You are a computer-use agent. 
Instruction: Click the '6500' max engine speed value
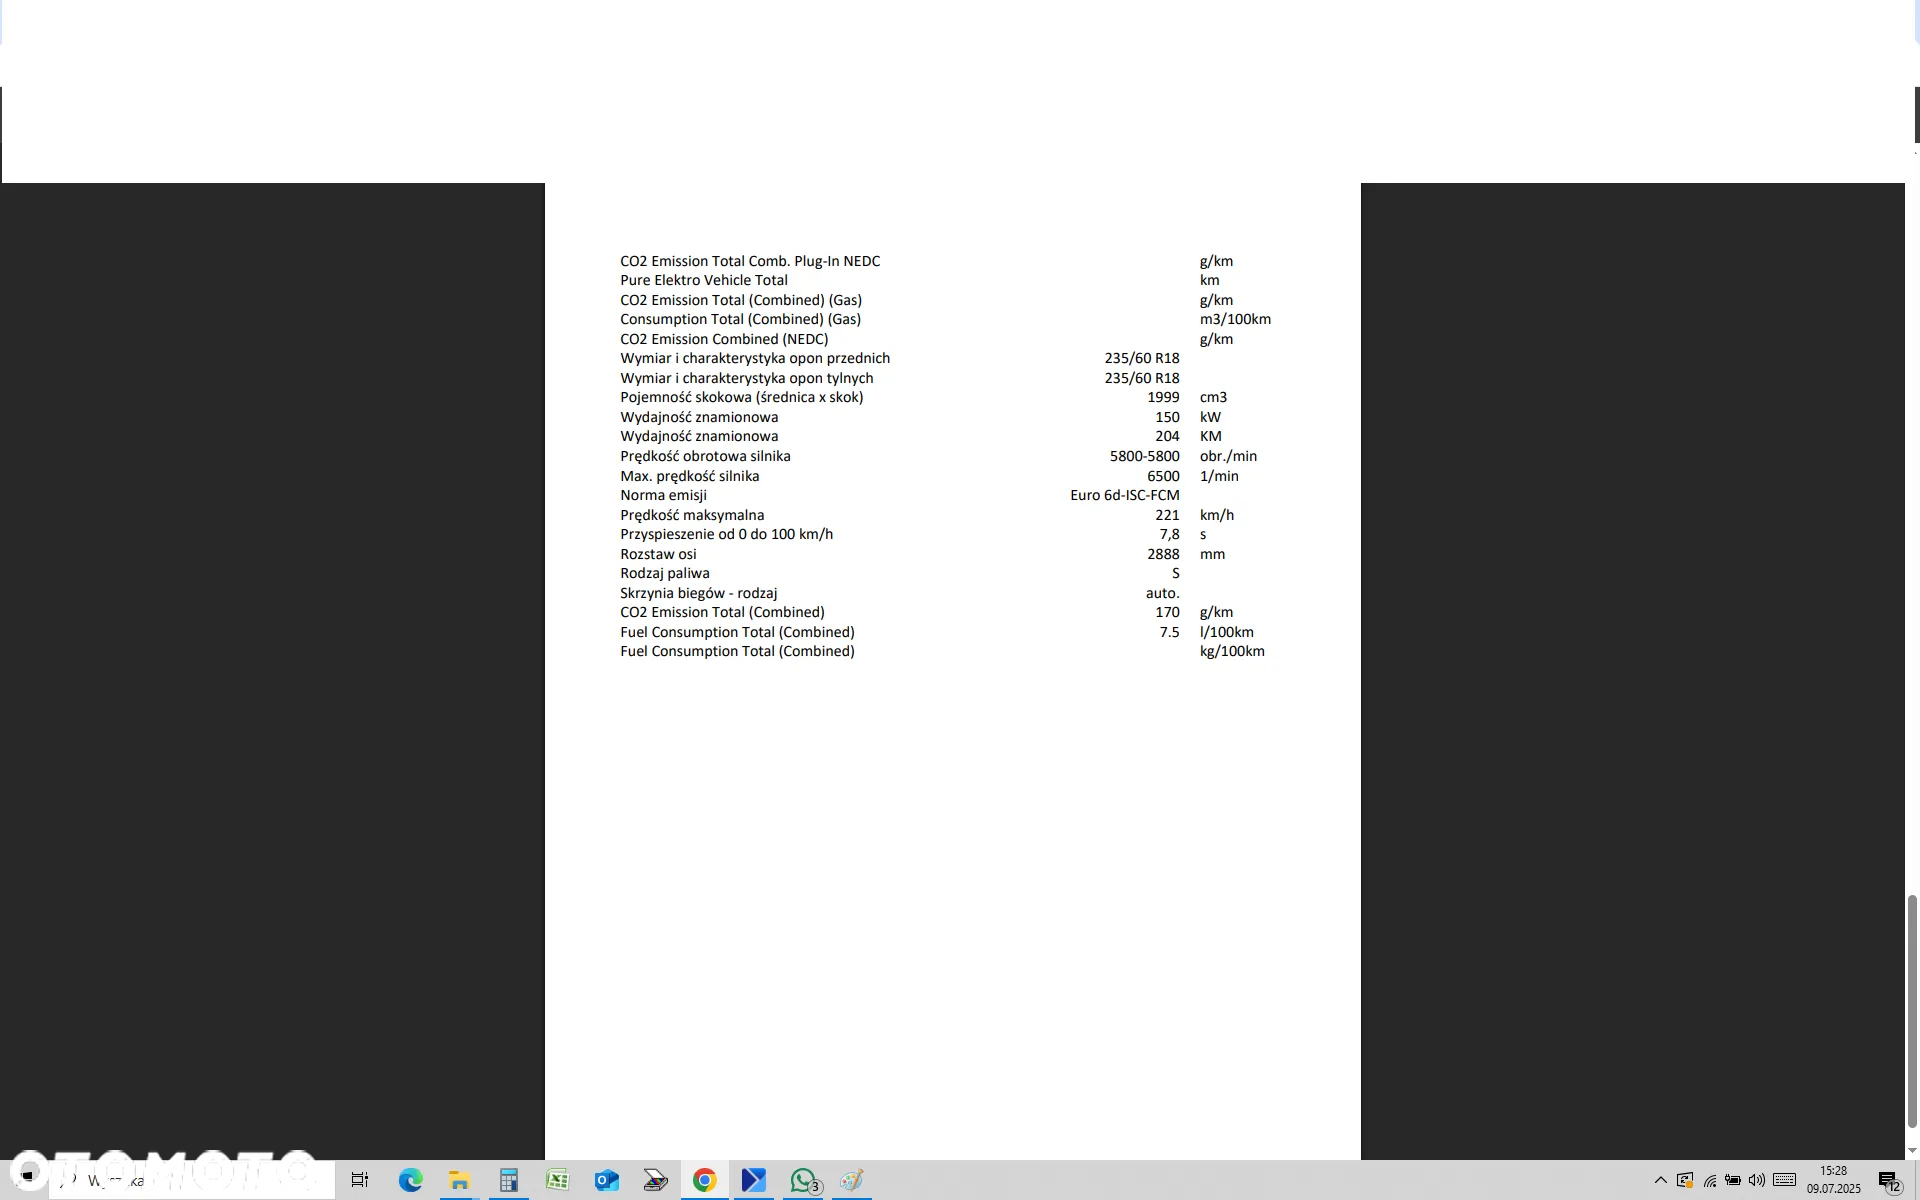pyautogui.click(x=1163, y=476)
